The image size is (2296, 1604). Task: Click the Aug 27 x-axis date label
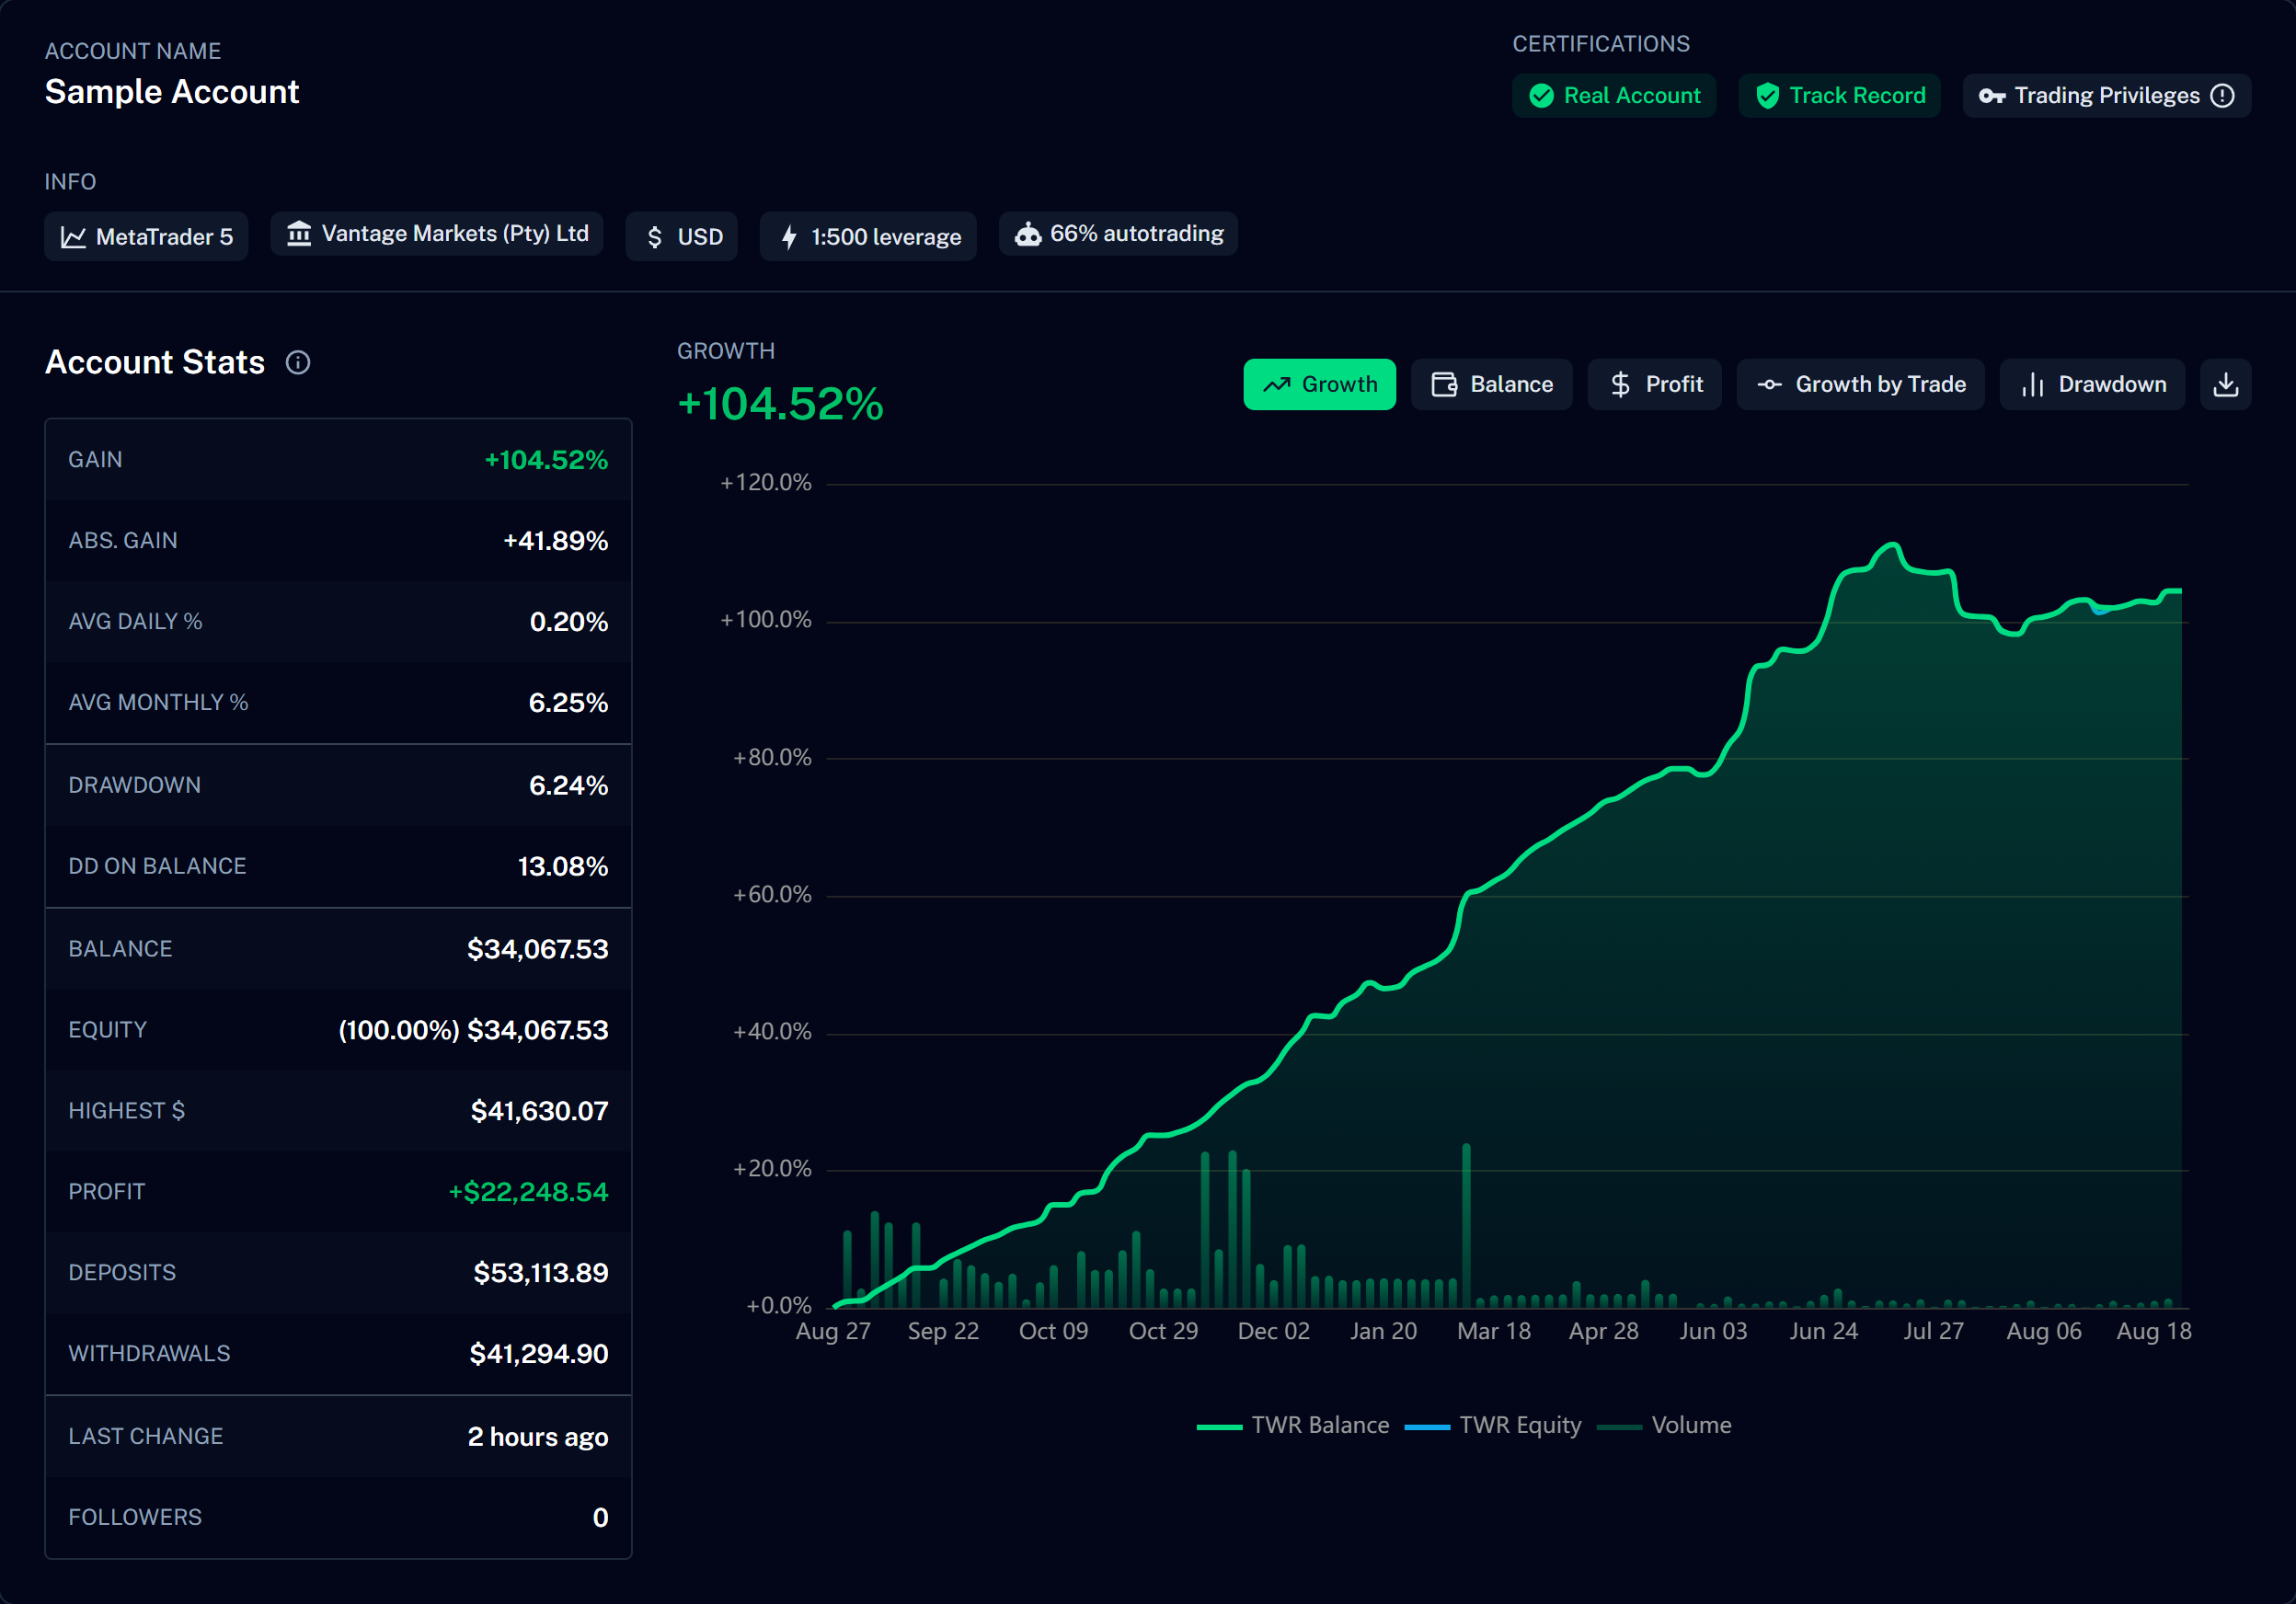(x=833, y=1332)
